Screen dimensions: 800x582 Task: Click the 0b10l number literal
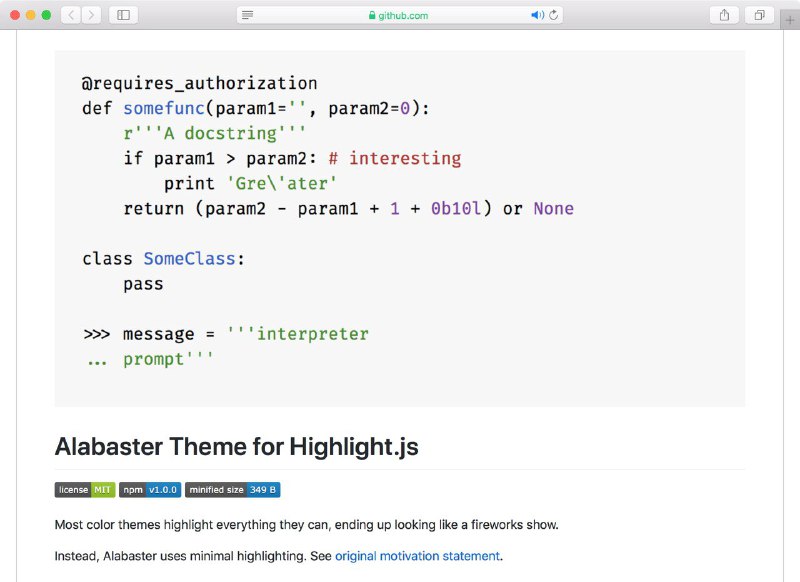(456, 208)
